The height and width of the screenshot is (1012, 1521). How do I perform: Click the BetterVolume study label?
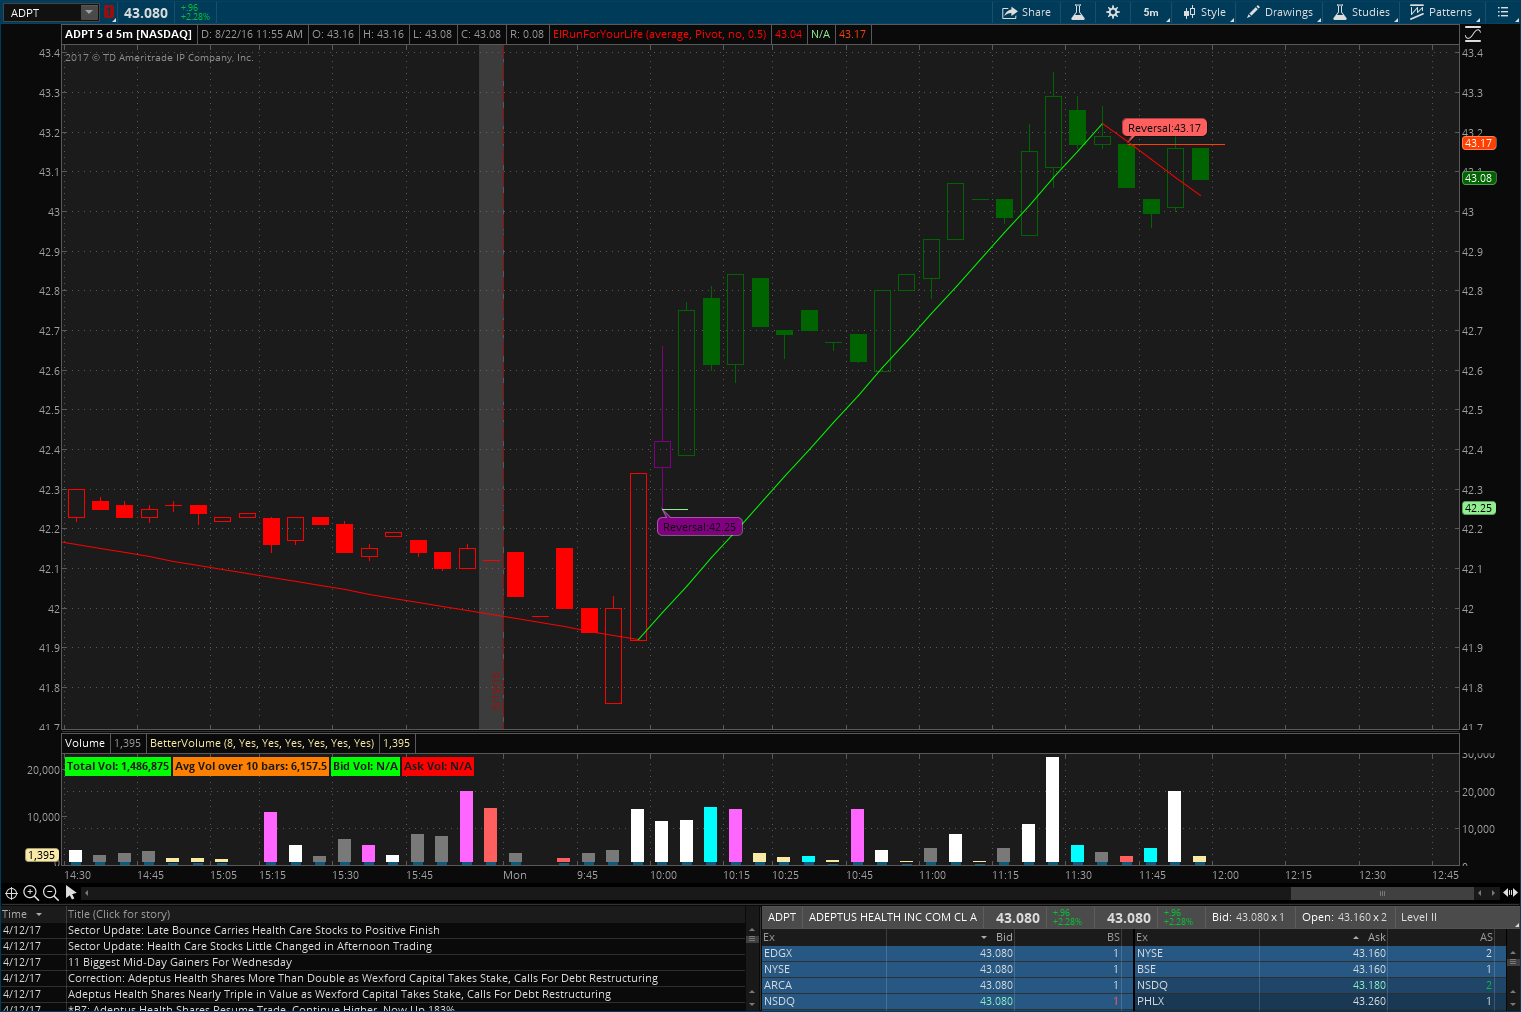pos(262,743)
